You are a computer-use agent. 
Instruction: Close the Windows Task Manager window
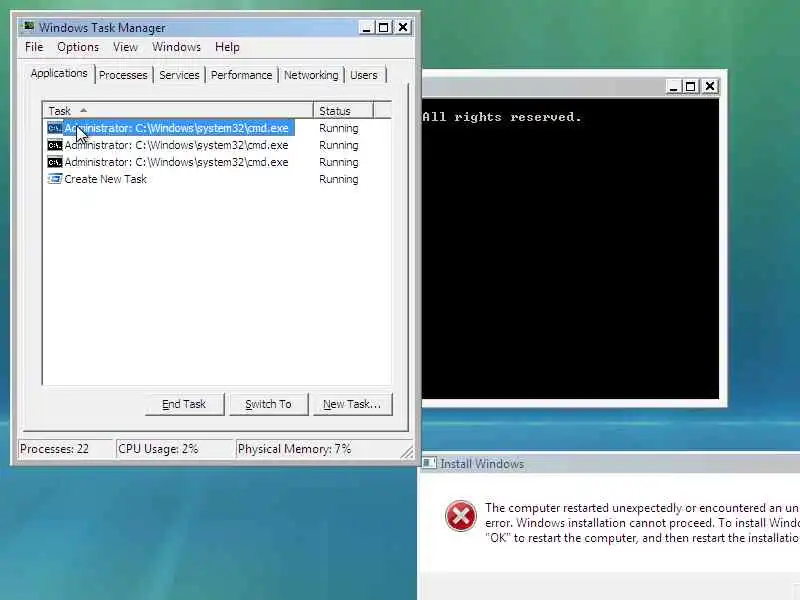(x=403, y=27)
